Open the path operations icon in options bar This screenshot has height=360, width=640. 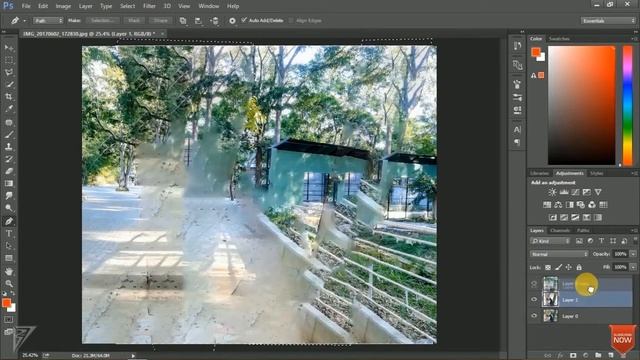tap(183, 20)
